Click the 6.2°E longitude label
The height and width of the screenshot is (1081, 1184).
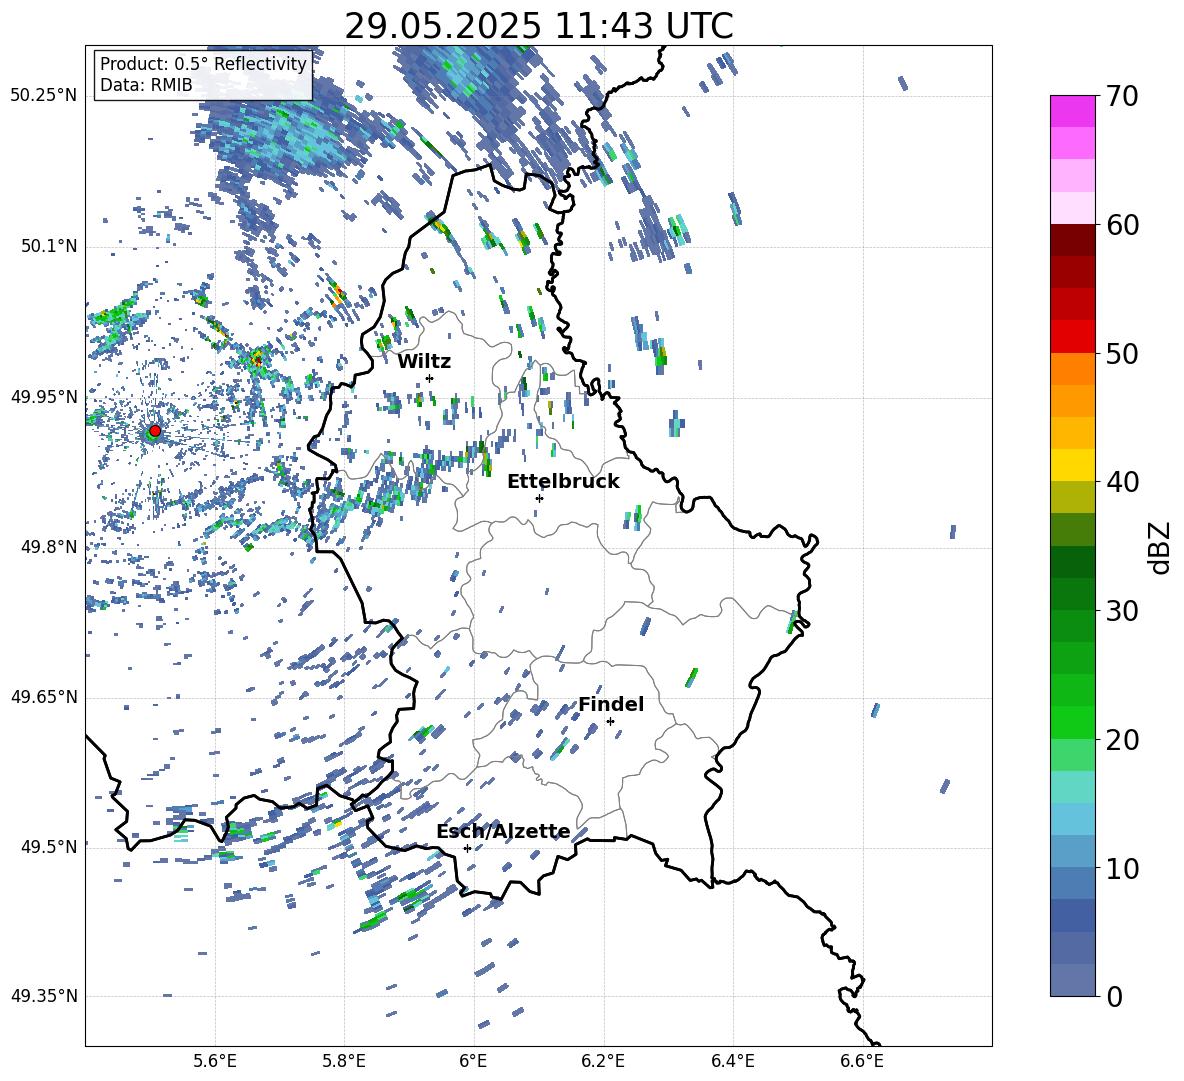pos(603,1061)
